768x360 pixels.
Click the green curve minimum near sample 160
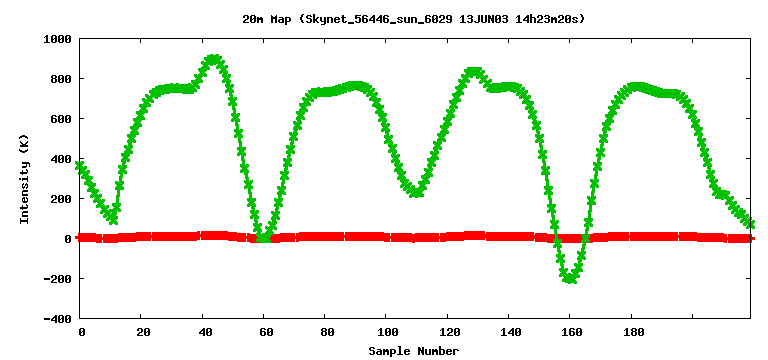570,278
